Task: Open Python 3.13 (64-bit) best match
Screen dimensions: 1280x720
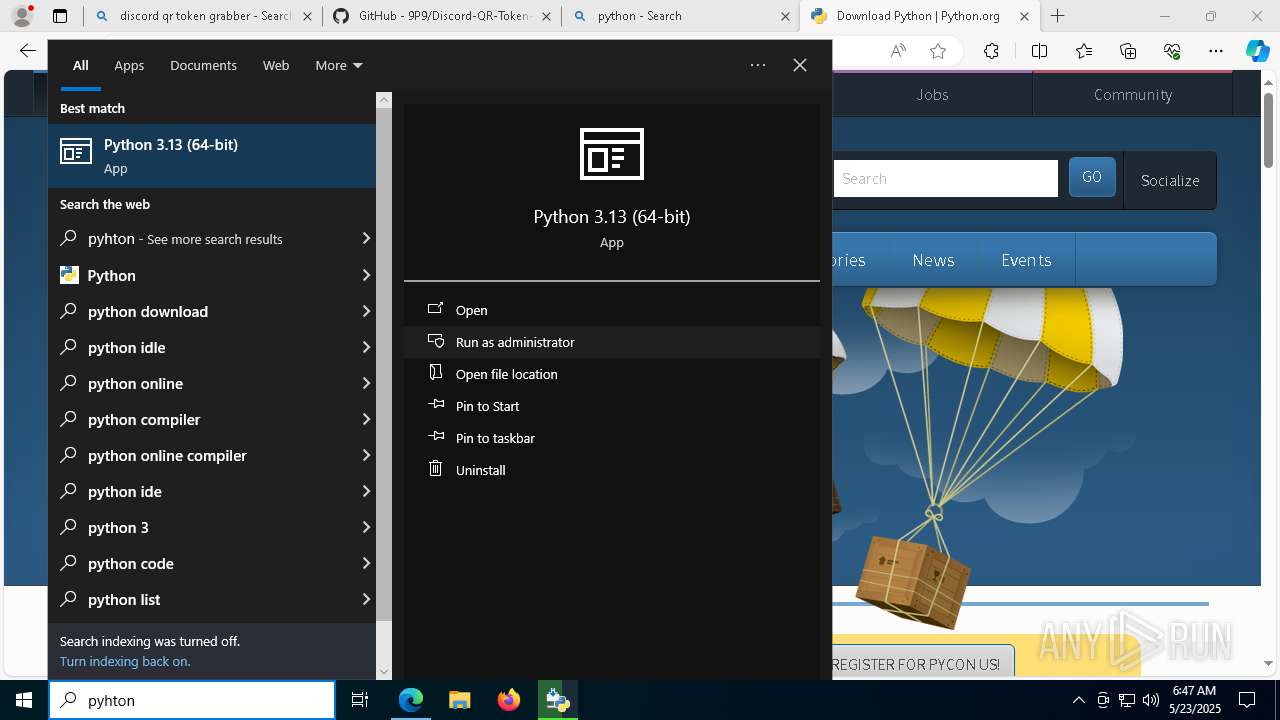Action: point(212,155)
